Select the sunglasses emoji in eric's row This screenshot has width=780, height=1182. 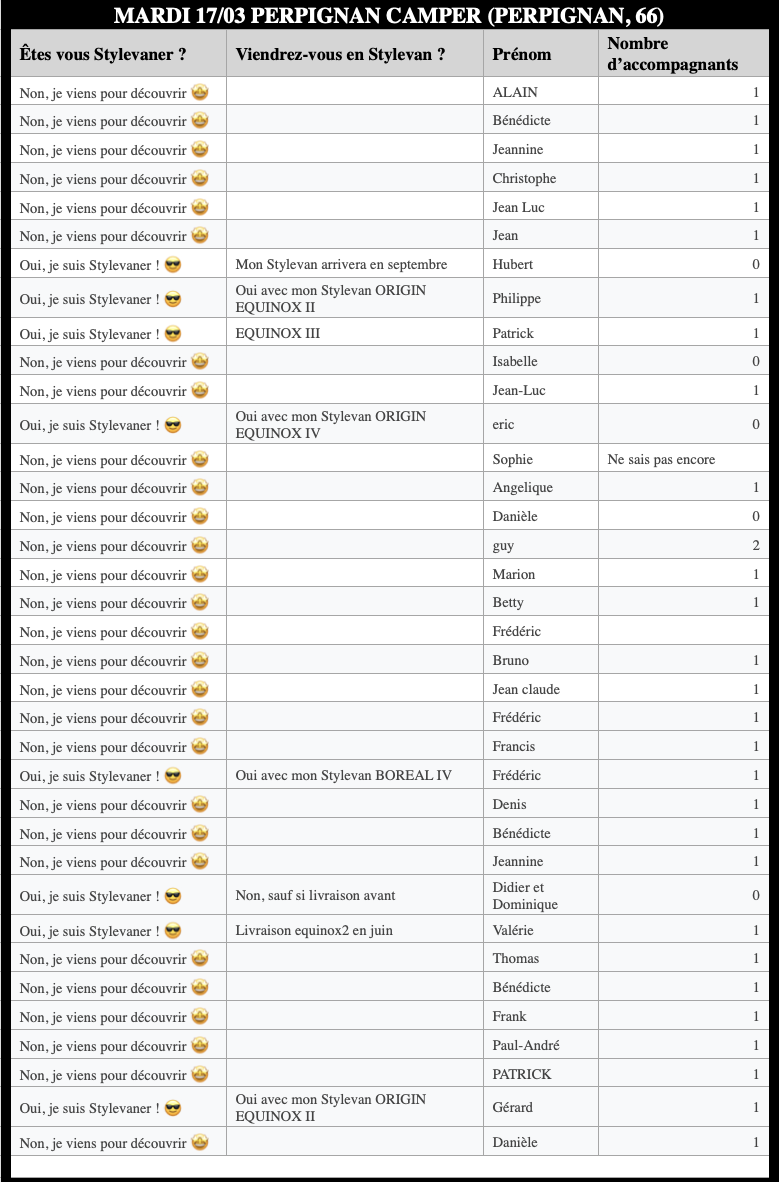[173, 426]
